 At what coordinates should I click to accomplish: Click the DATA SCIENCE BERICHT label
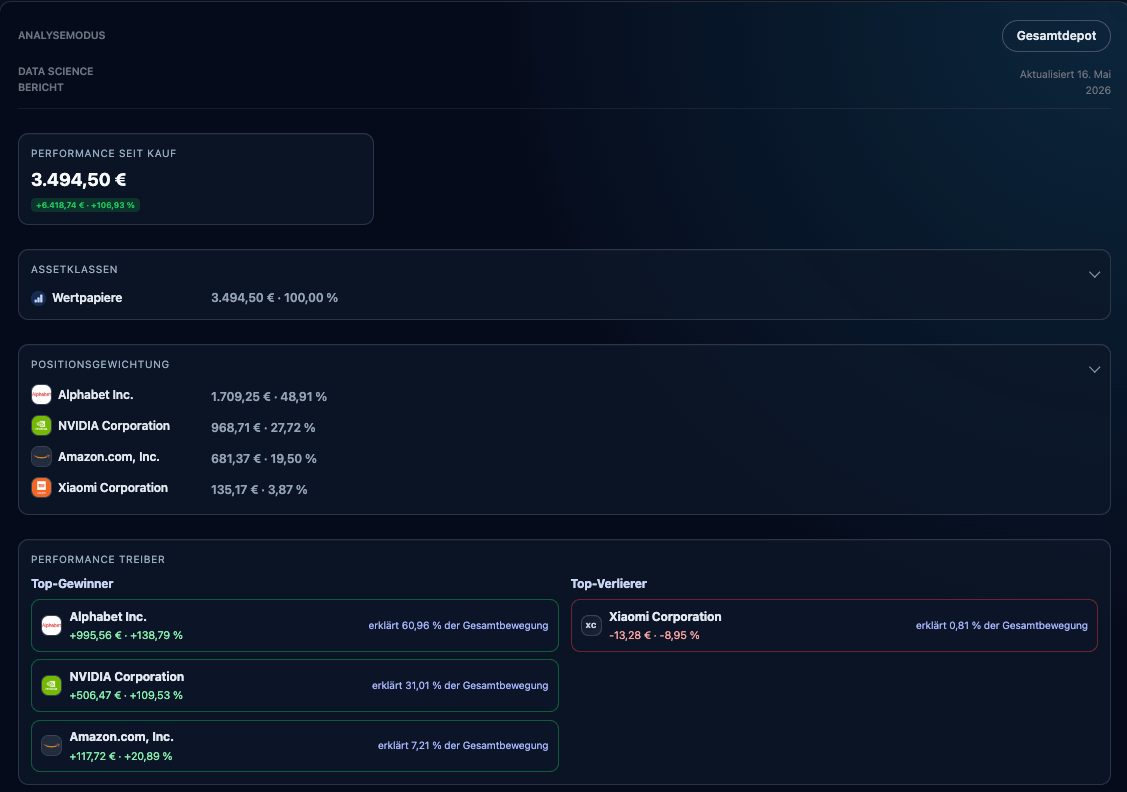click(55, 79)
